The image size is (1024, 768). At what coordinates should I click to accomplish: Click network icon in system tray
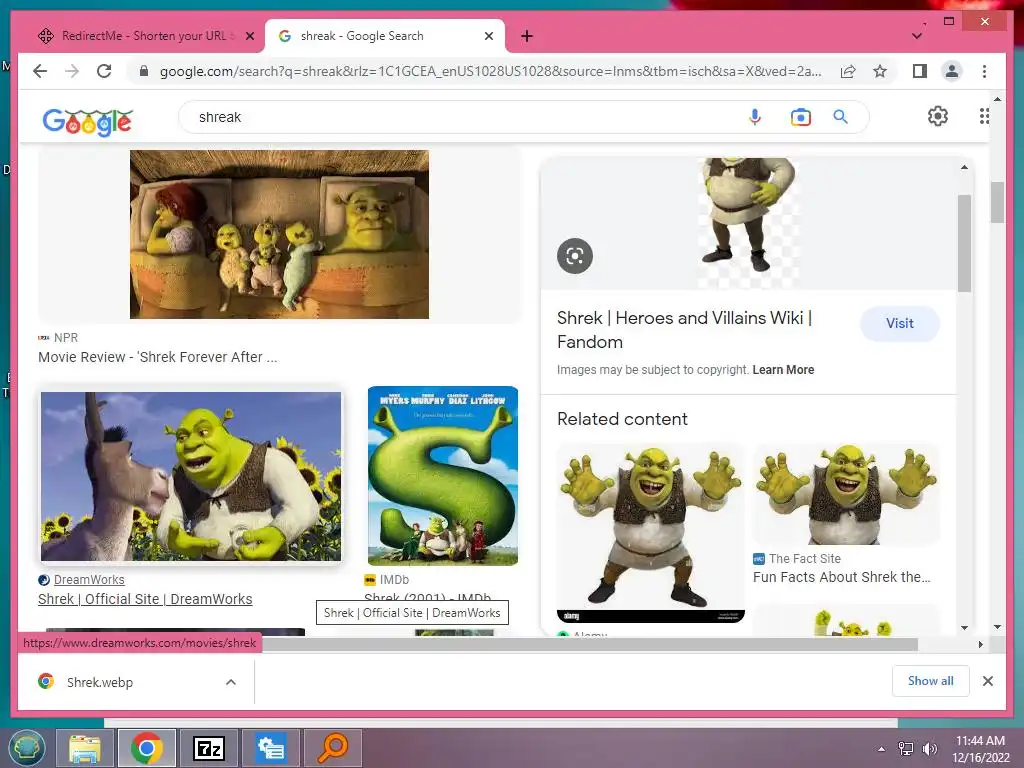[x=905, y=749]
